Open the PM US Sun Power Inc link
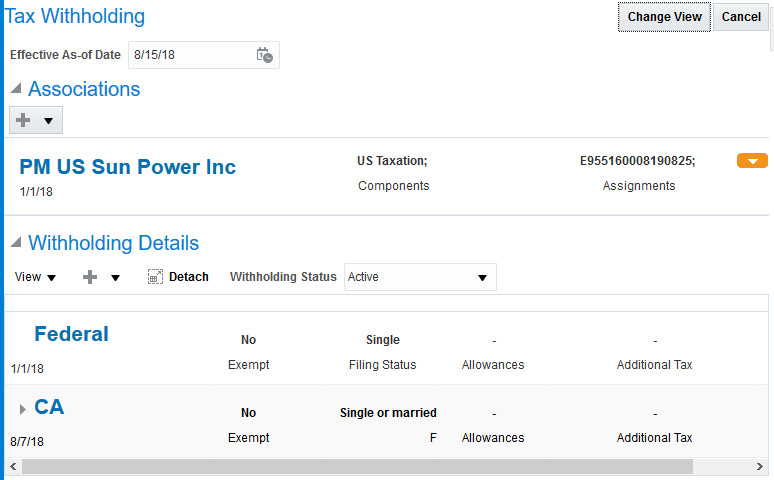Screen dimensions: 774x480 [x=127, y=166]
